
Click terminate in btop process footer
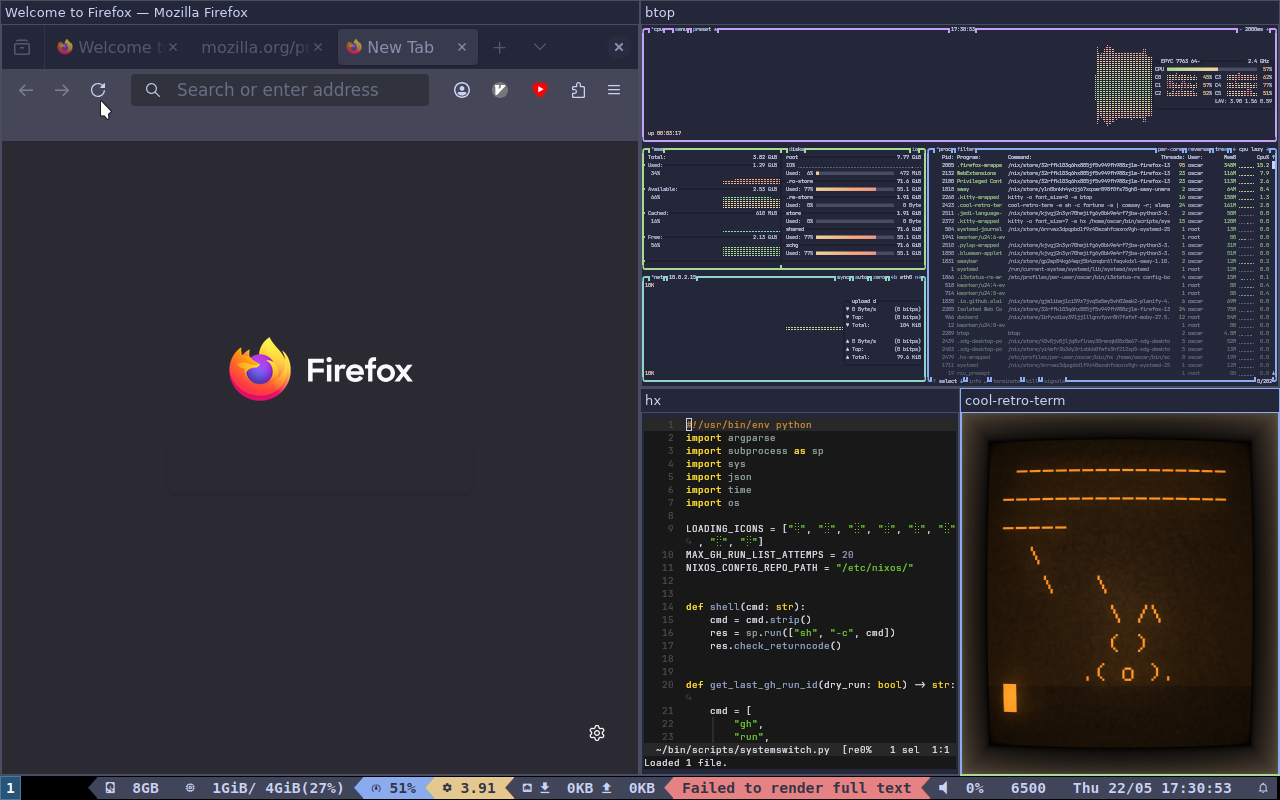click(1006, 381)
